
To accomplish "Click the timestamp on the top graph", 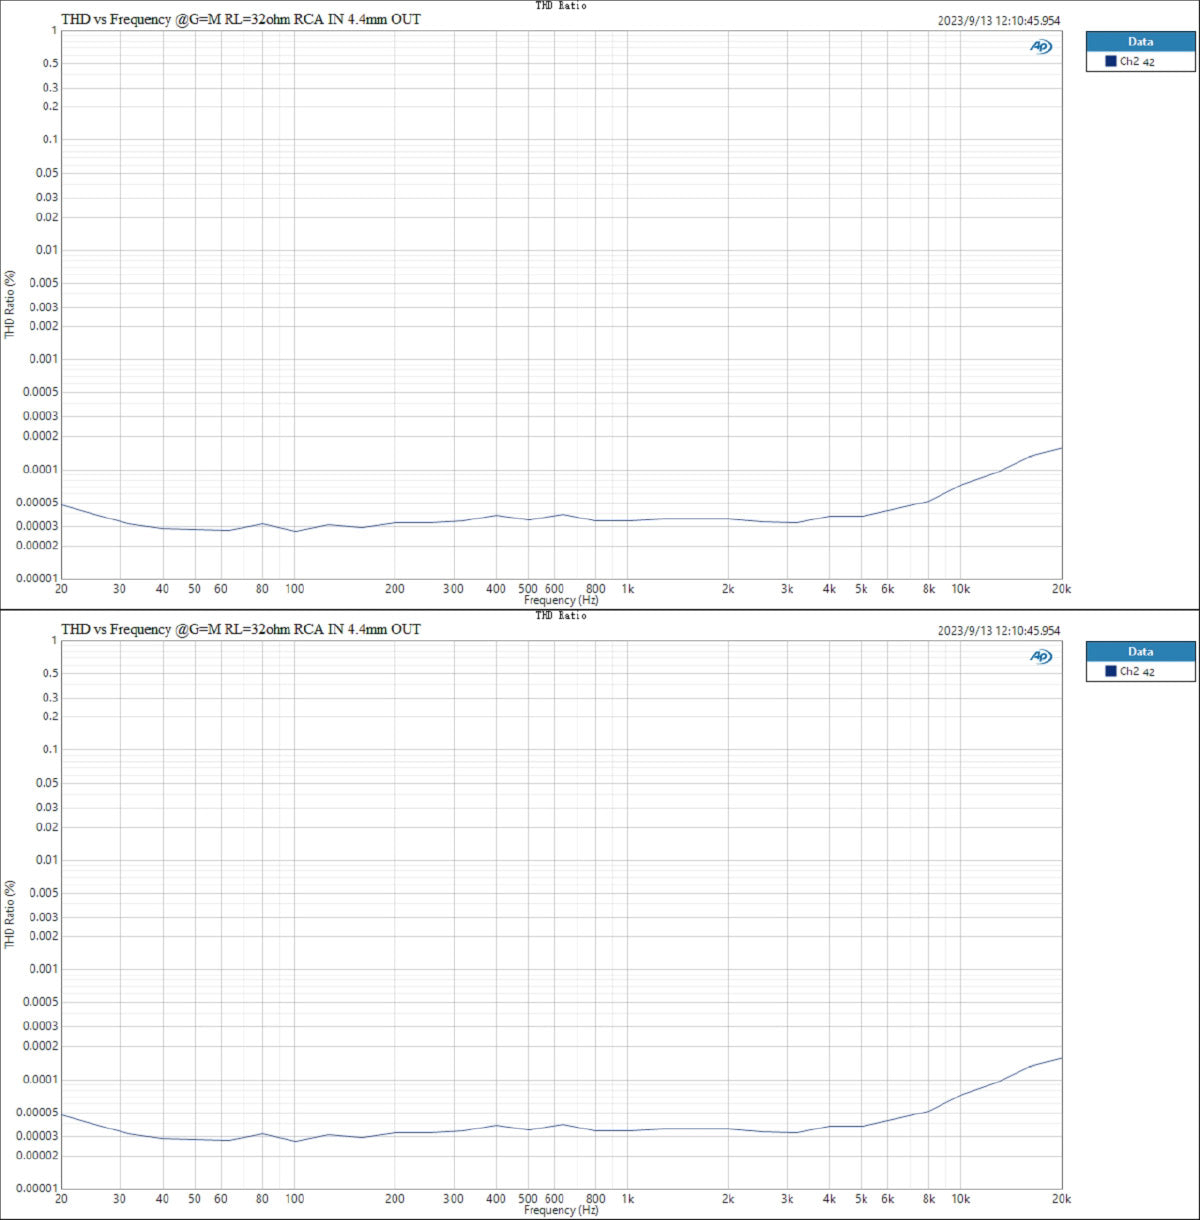I will pyautogui.click(x=998, y=21).
